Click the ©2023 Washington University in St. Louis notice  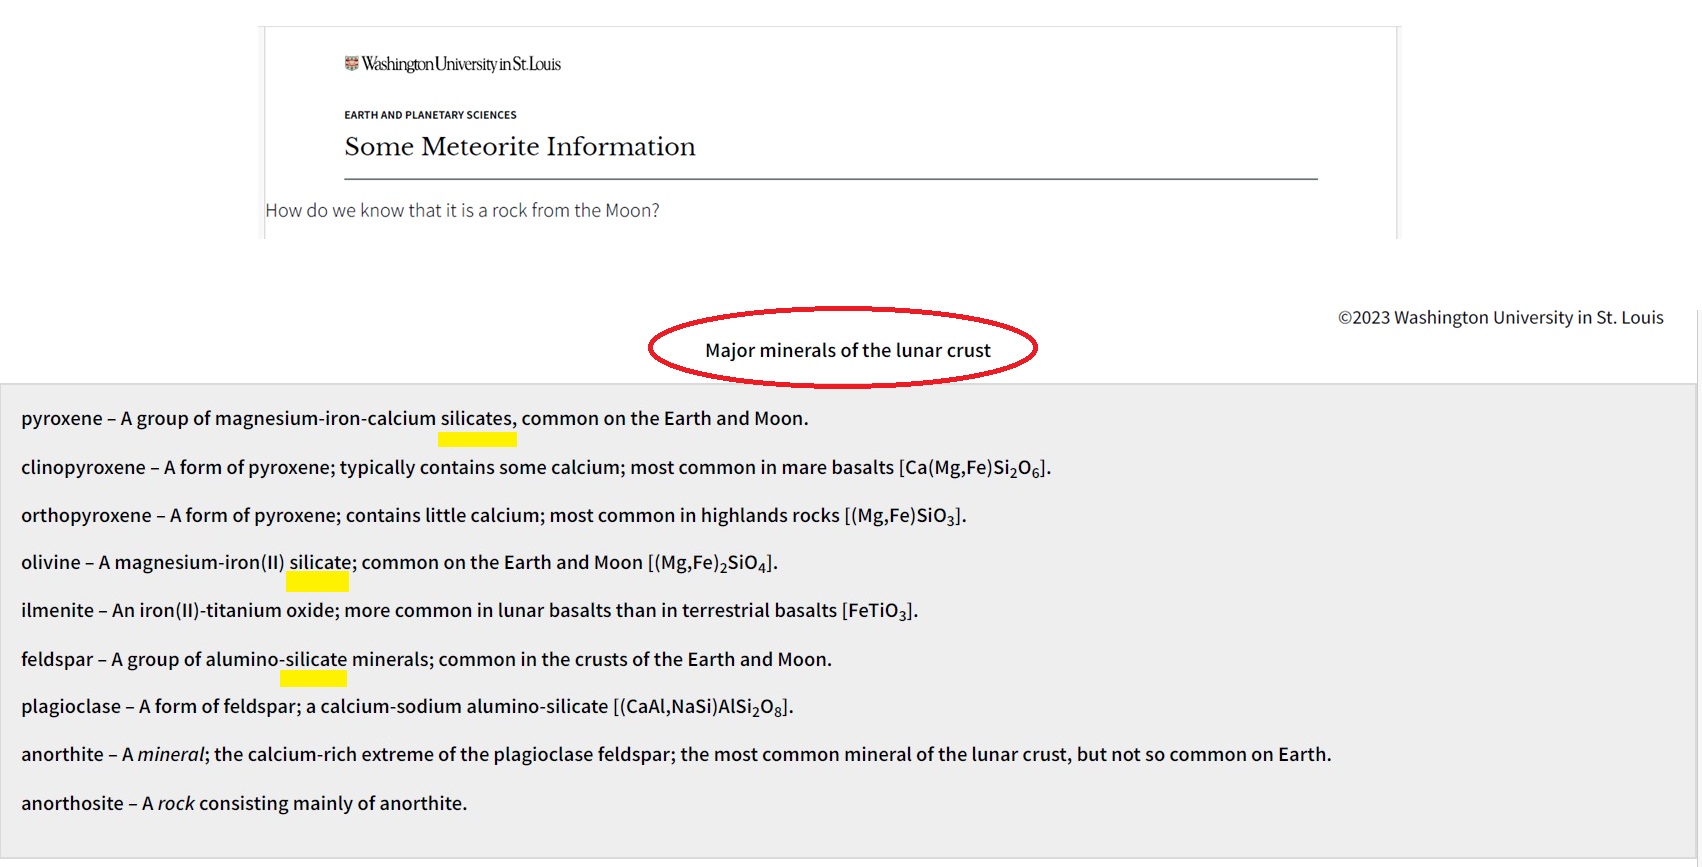(1501, 317)
